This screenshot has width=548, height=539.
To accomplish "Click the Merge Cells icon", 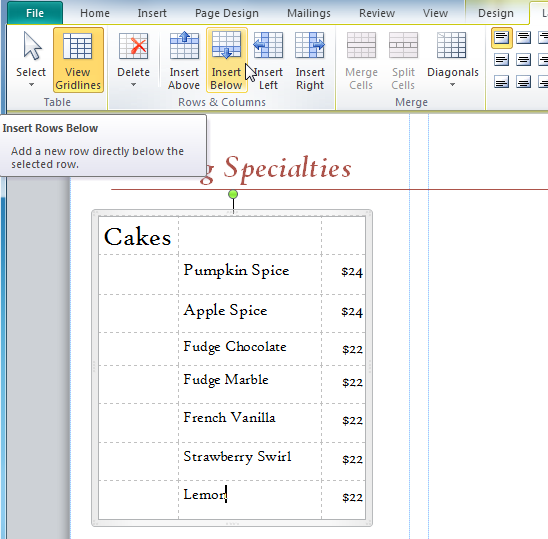I will (361, 45).
